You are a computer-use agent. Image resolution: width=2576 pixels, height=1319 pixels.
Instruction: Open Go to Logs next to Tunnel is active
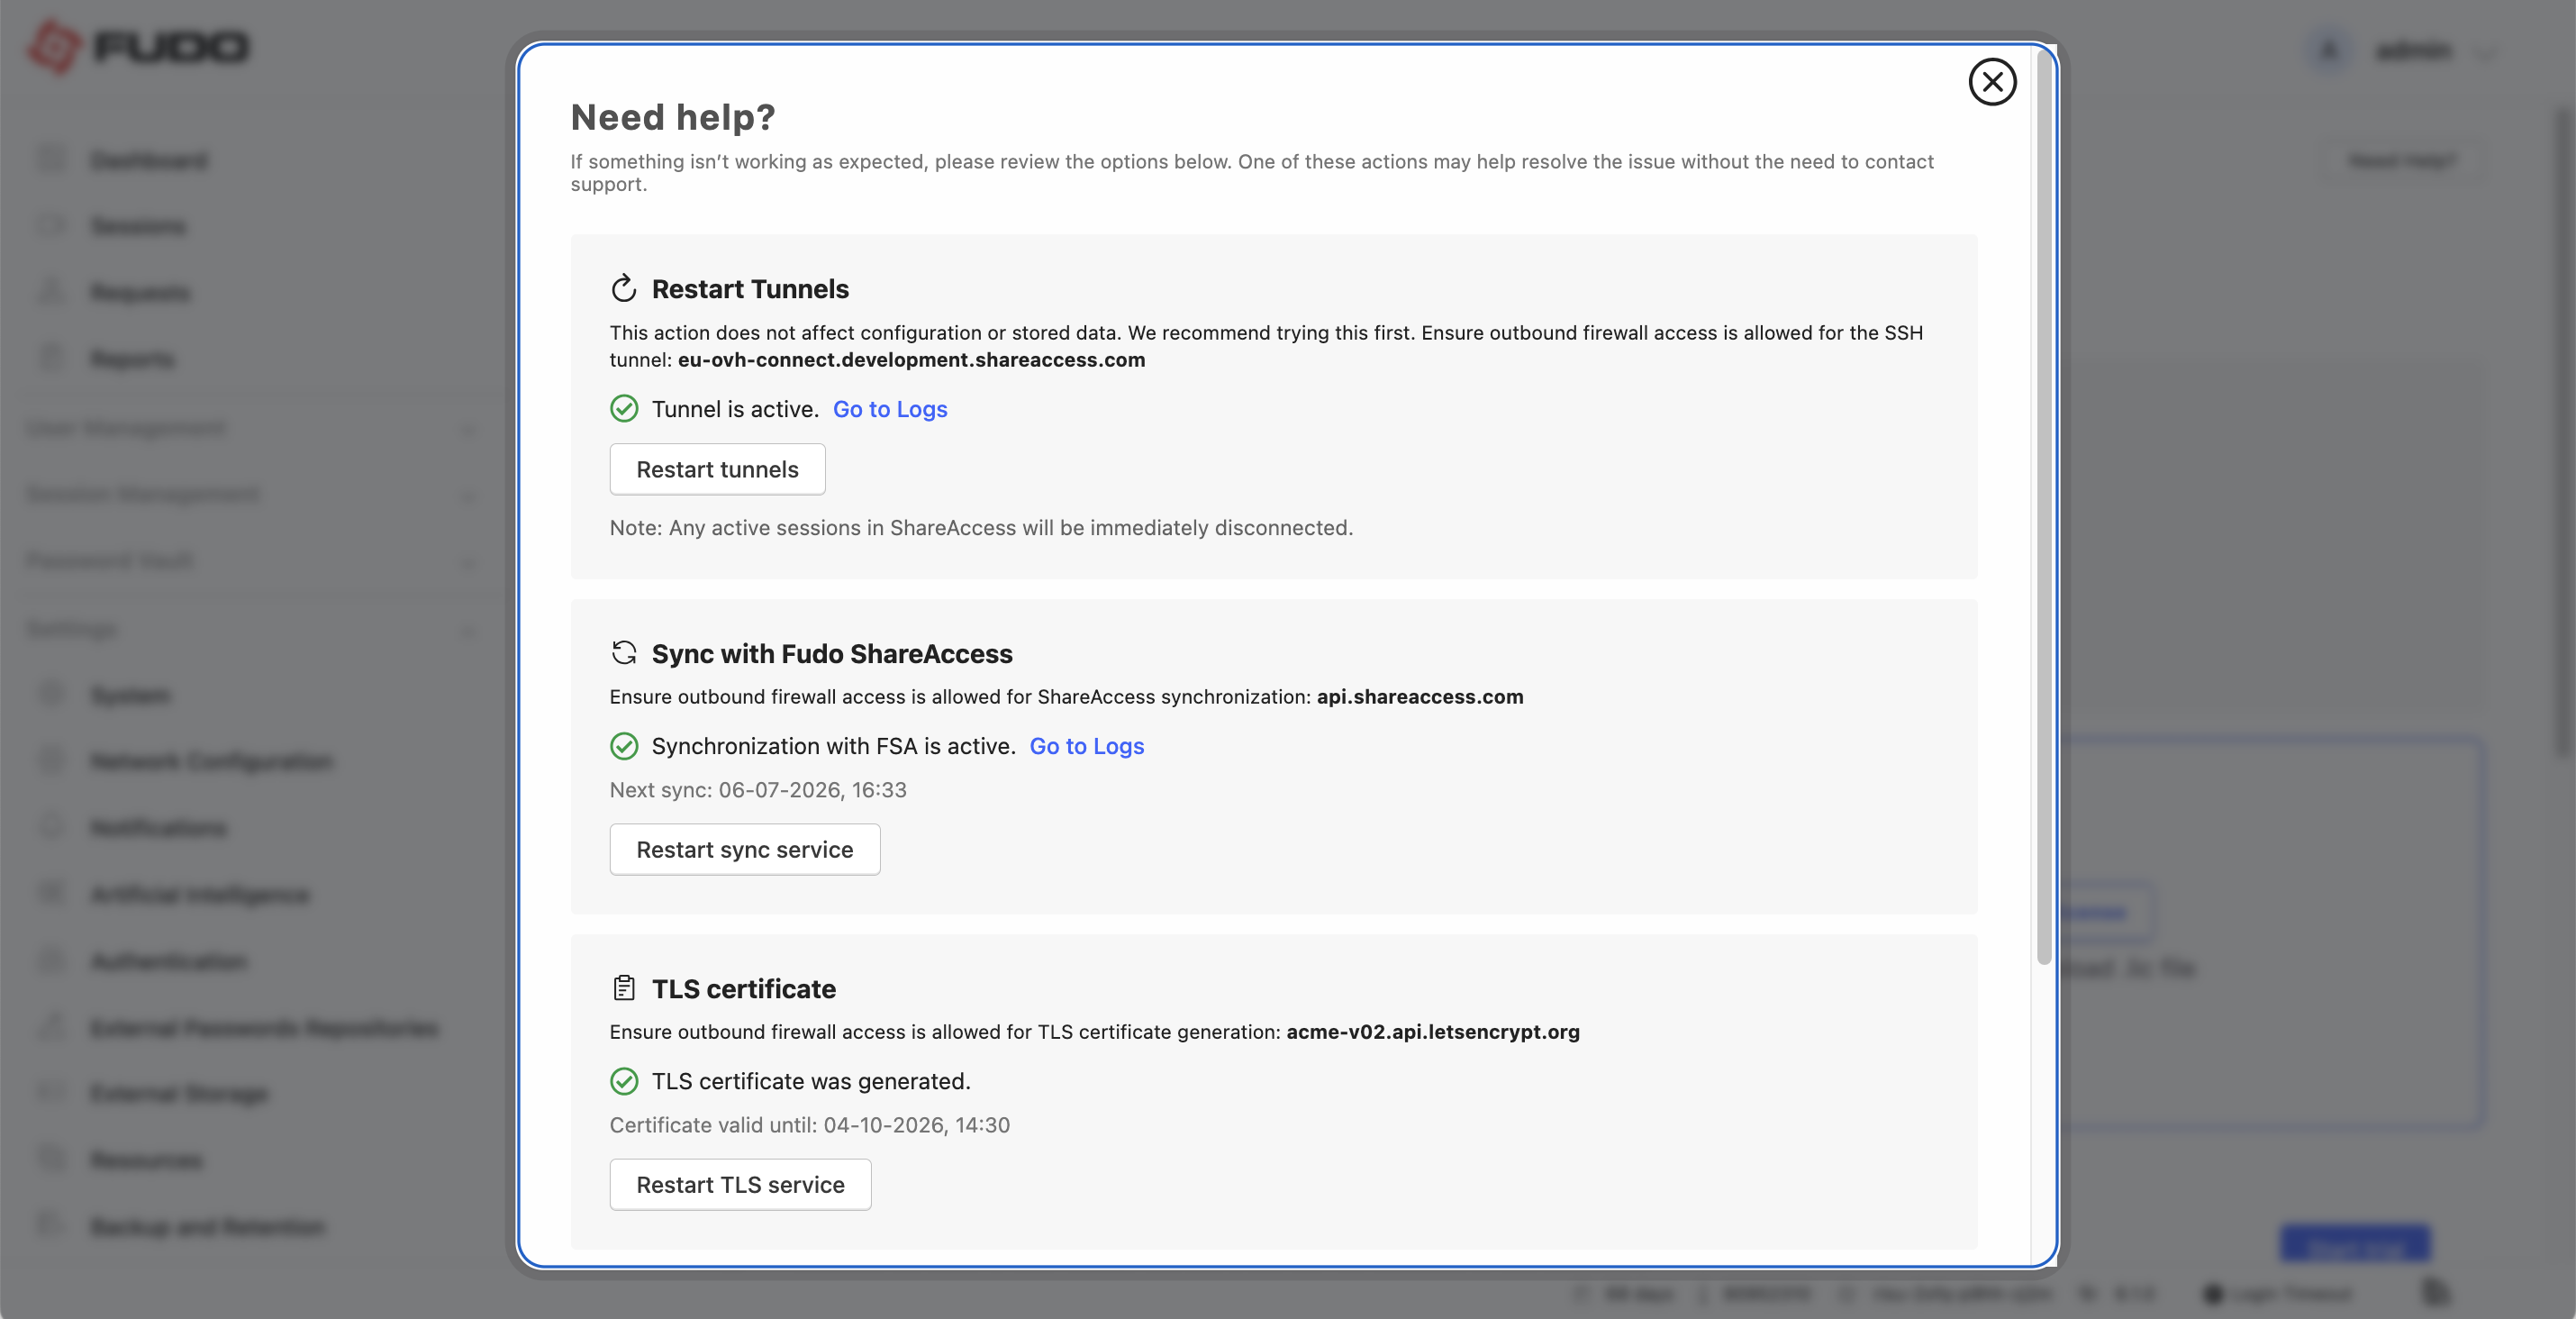[890, 409]
